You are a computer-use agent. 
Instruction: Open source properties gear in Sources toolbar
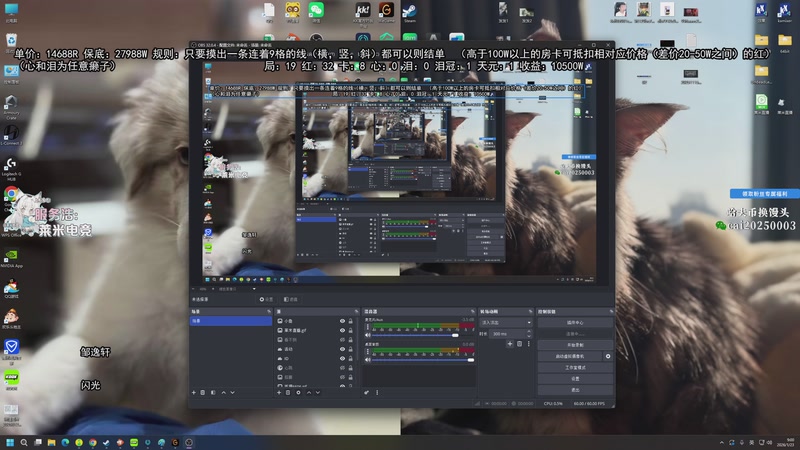click(x=298, y=392)
